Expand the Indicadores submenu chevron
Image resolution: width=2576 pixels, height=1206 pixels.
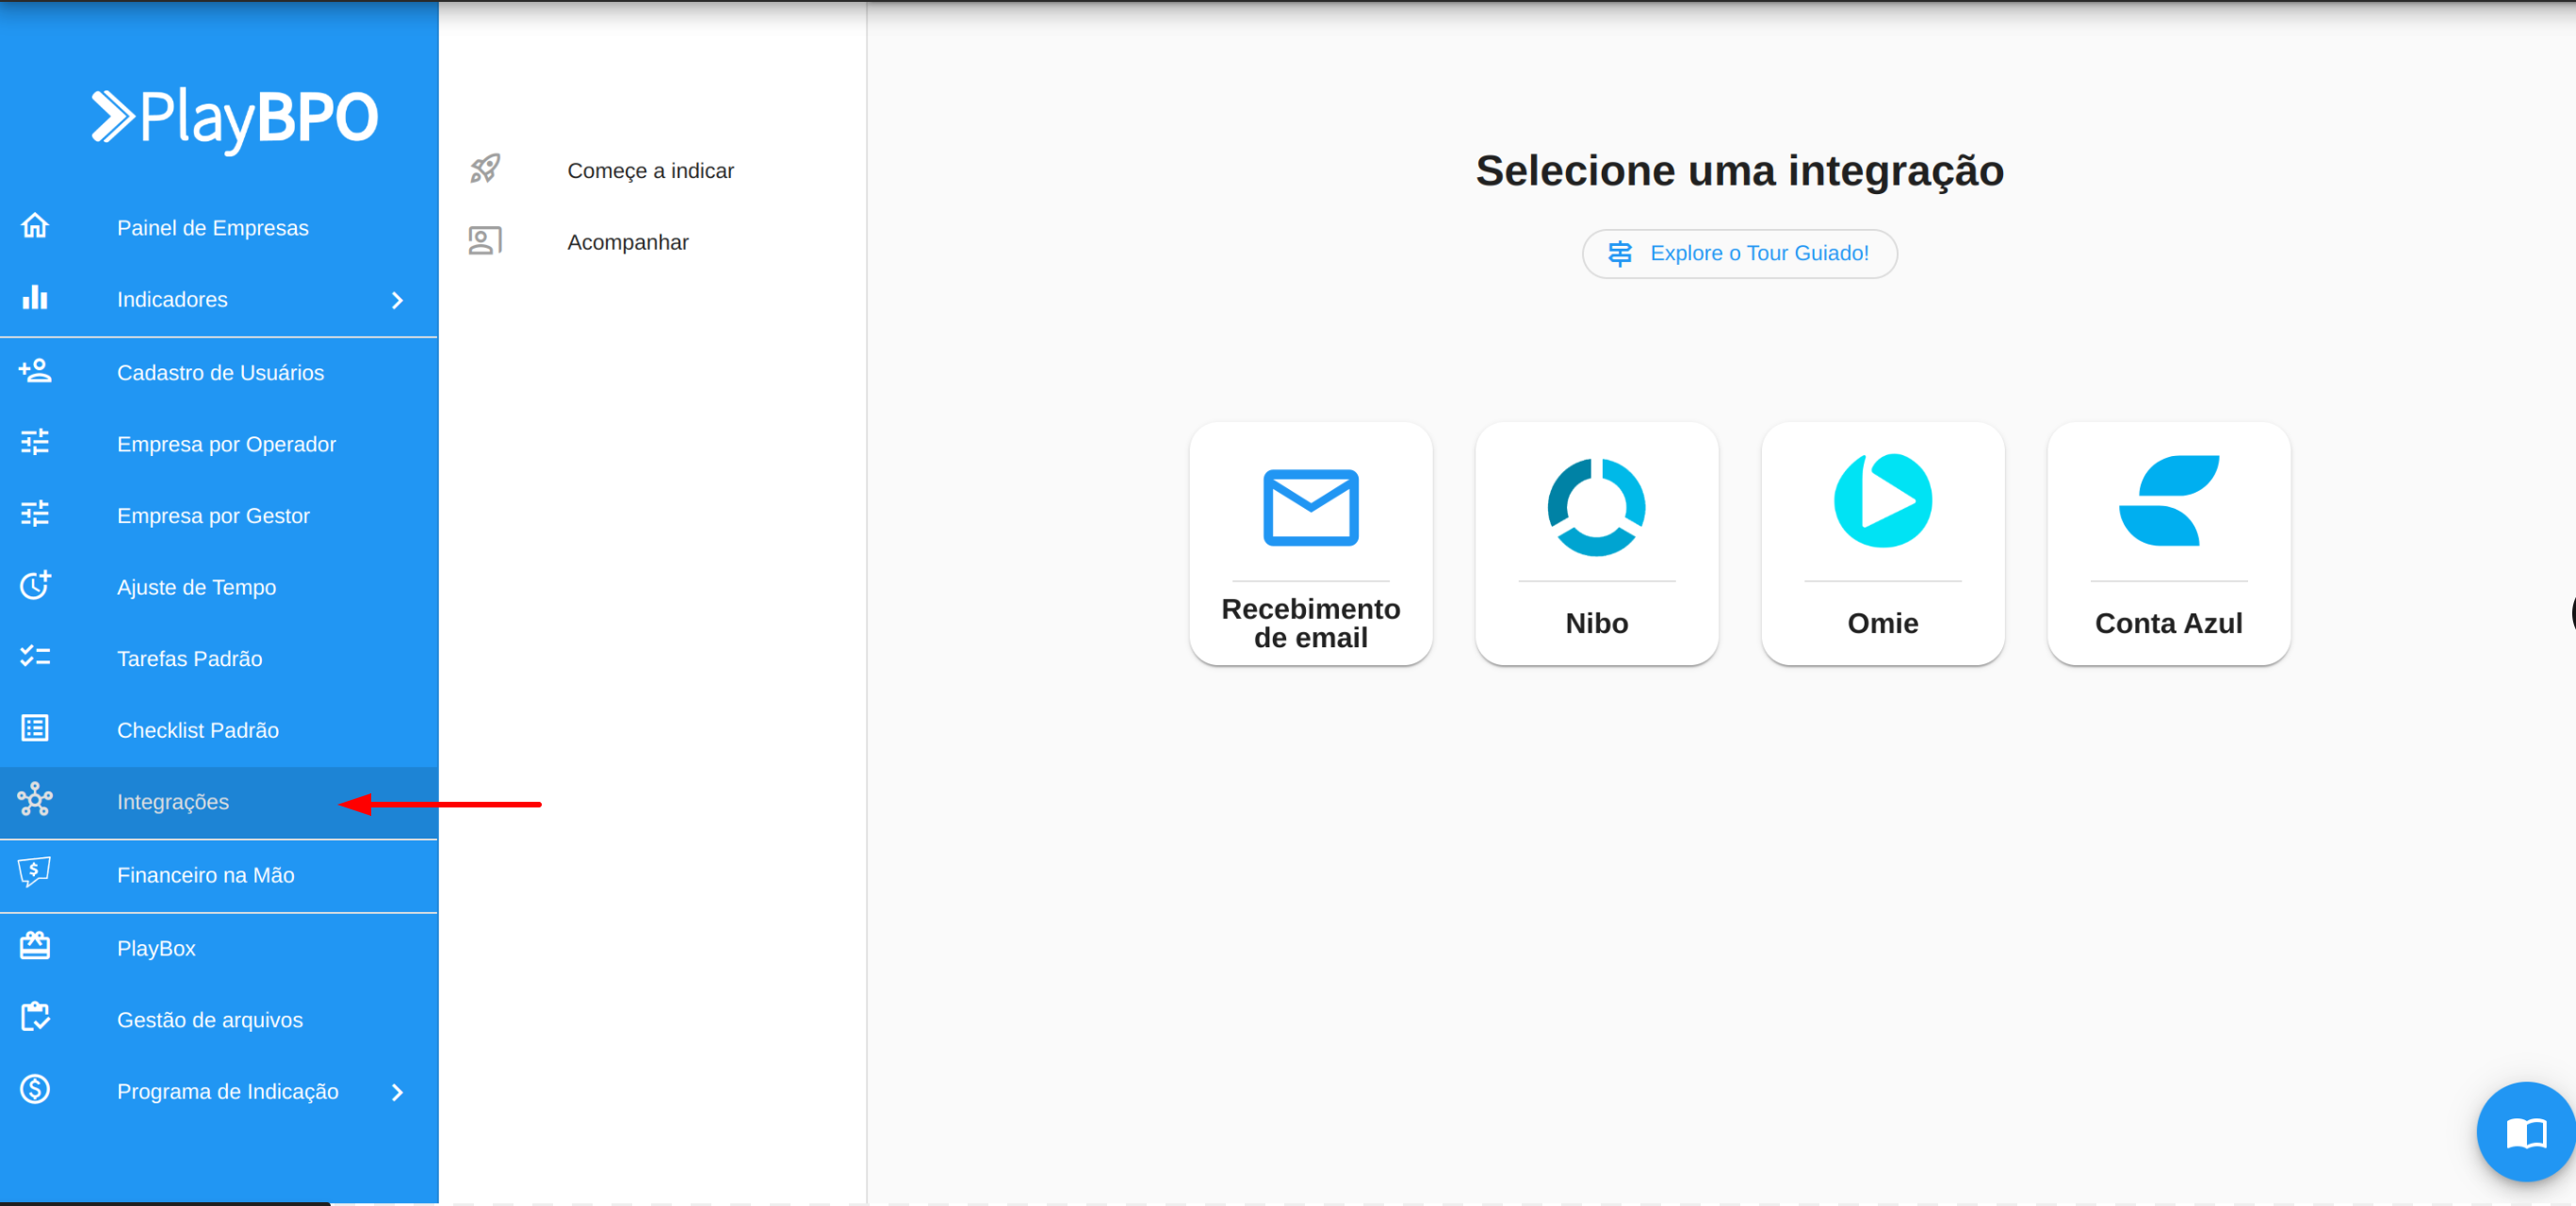(x=397, y=301)
